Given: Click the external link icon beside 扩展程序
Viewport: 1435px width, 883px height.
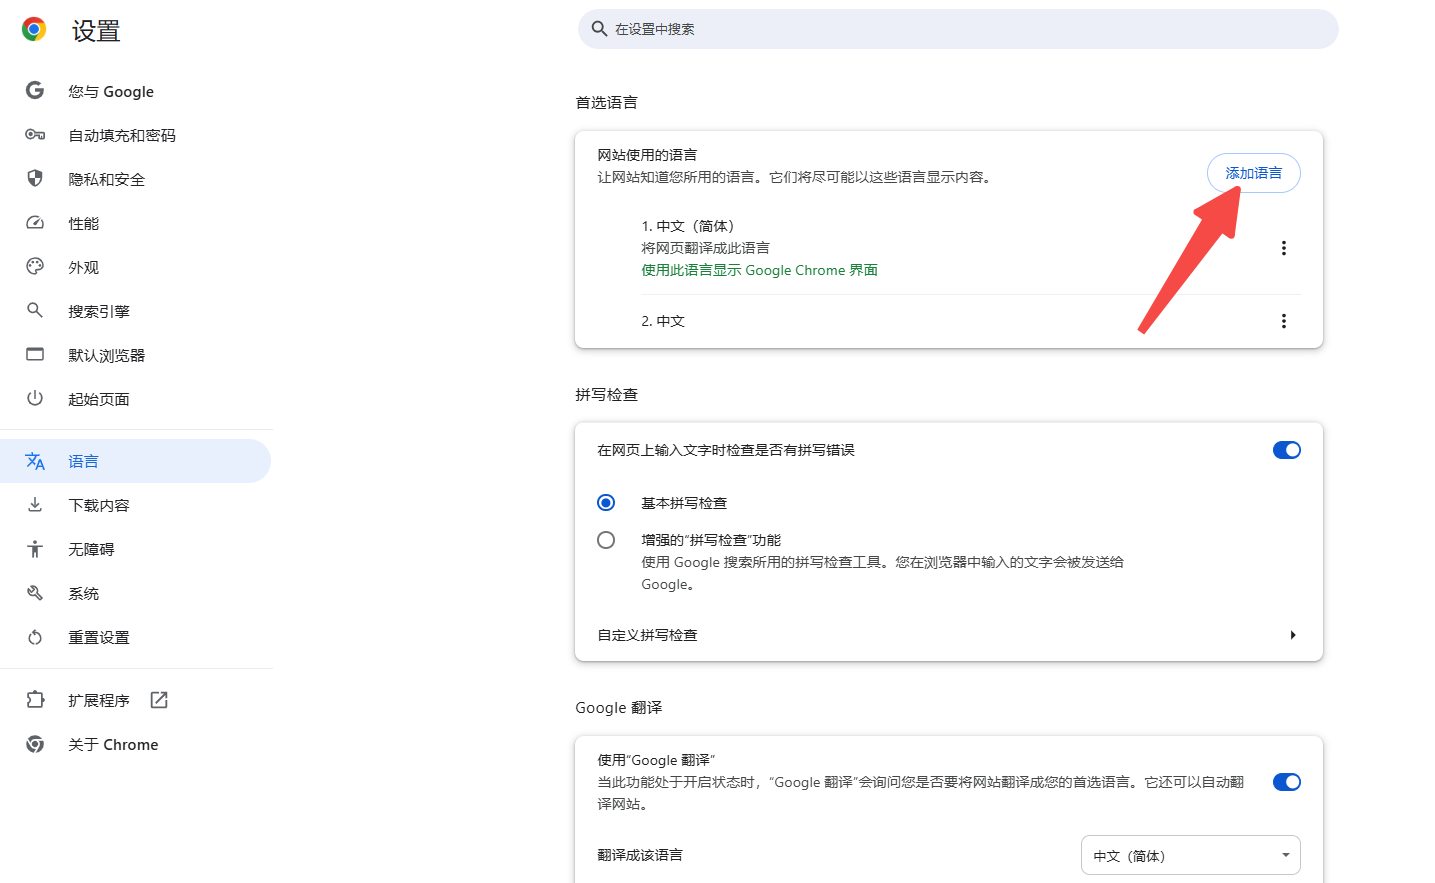Looking at the screenshot, I should click(x=158, y=700).
